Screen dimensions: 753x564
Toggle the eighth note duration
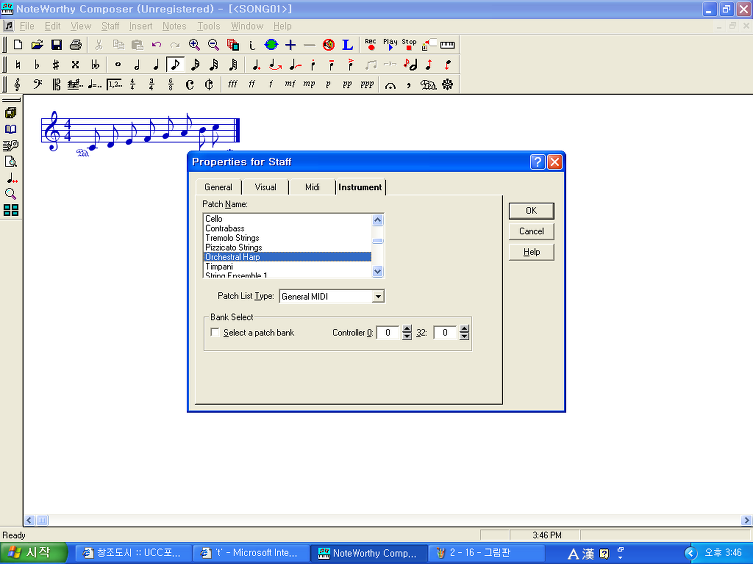[175, 64]
